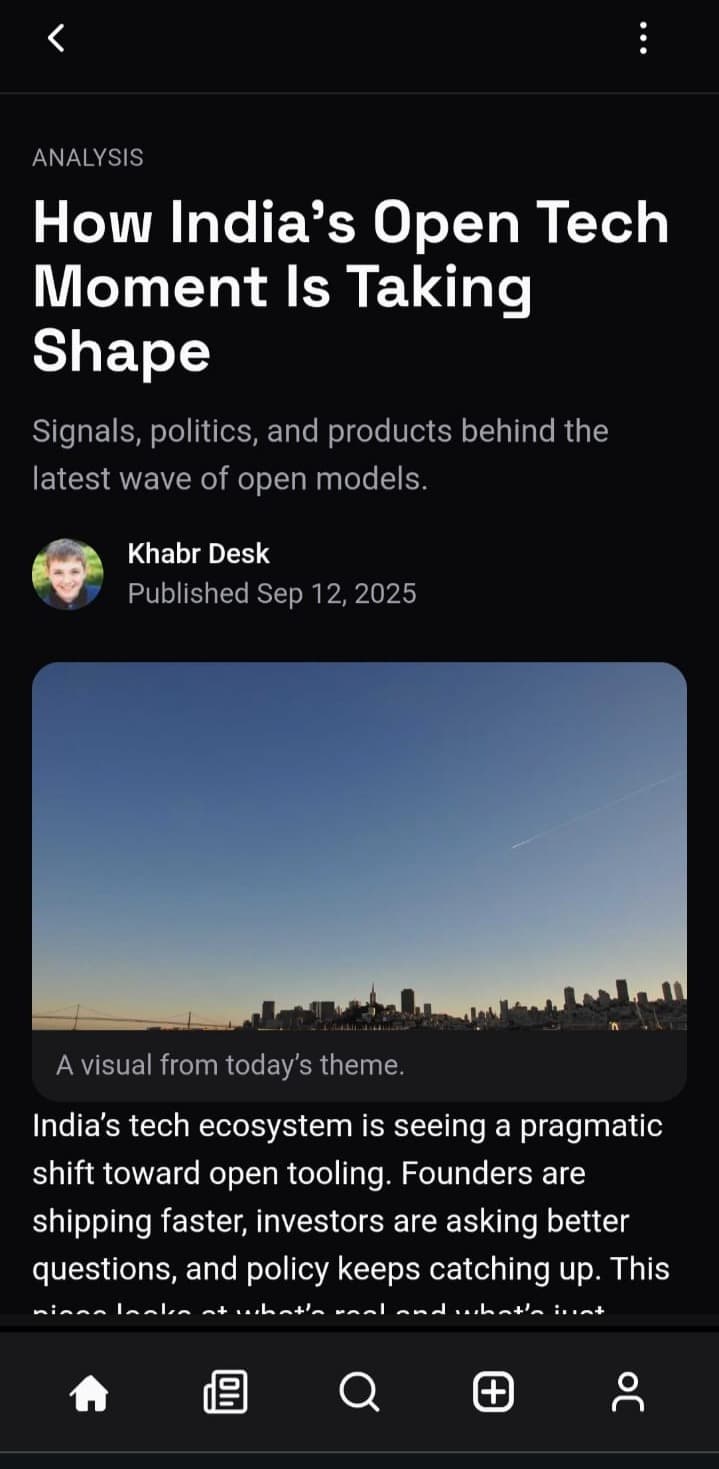Screen dimensions: 719x1469
Task: Go back using the top-left arrow
Action: pyautogui.click(x=56, y=38)
